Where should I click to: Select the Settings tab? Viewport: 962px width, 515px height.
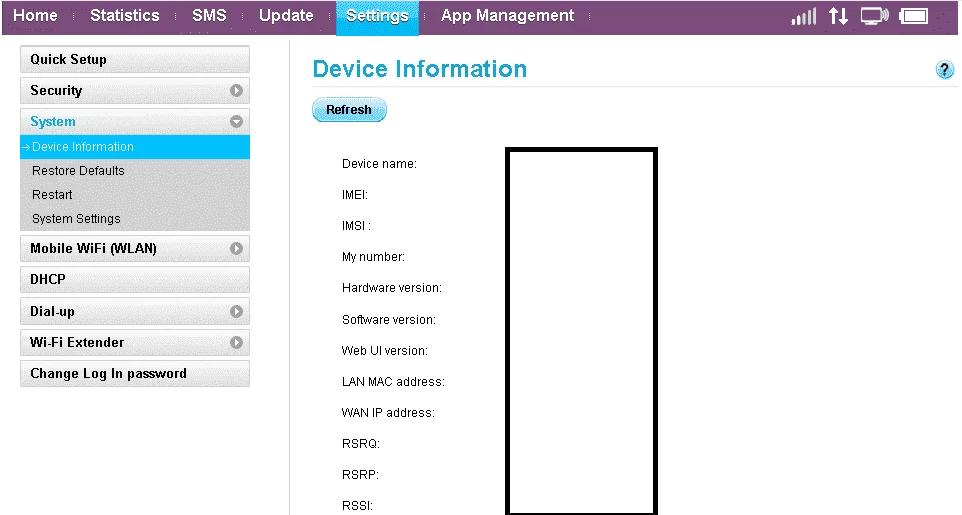[377, 17]
